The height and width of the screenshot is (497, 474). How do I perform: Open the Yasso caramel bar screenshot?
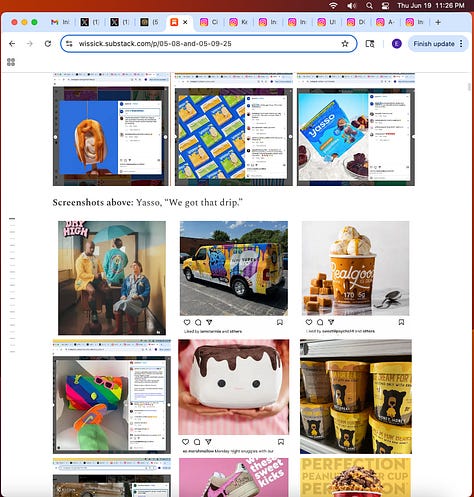pos(111,129)
